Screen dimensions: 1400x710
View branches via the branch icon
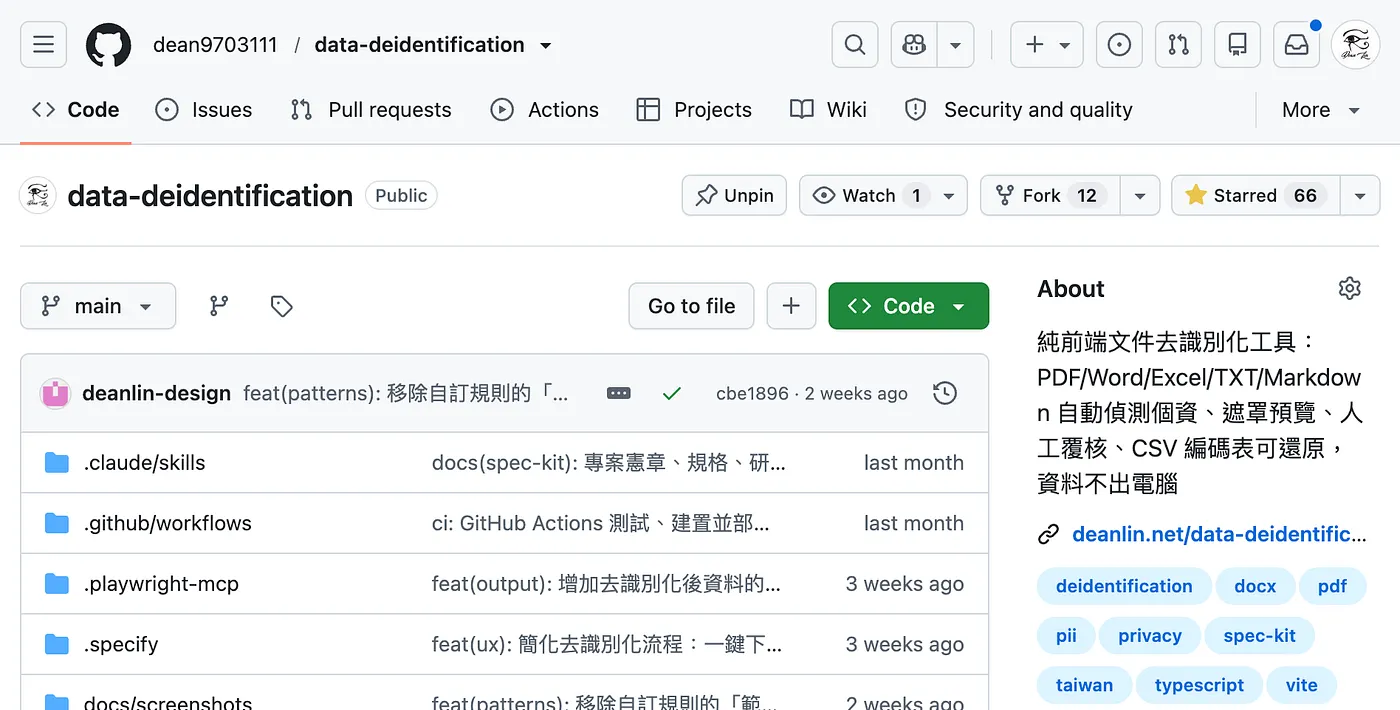click(219, 306)
